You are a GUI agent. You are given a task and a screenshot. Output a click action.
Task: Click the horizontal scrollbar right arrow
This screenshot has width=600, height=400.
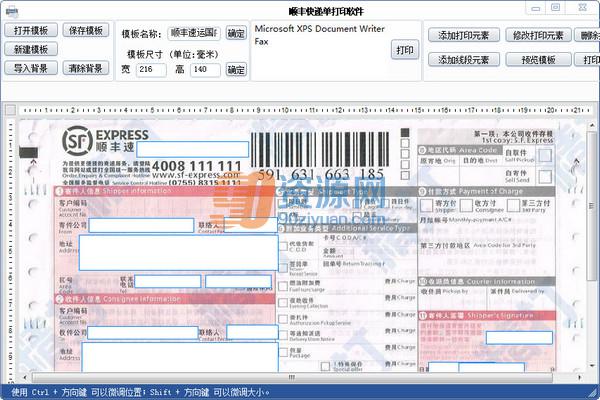click(x=580, y=378)
